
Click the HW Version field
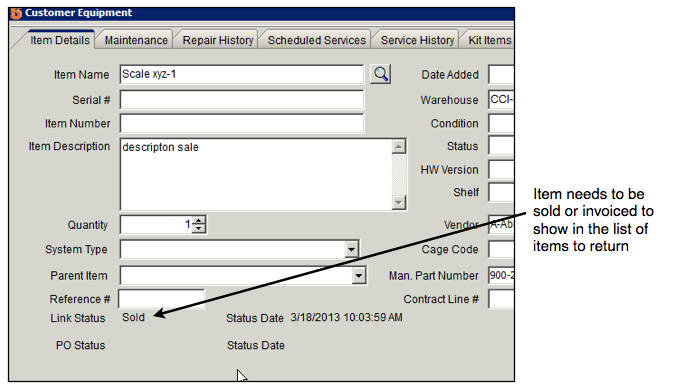pos(501,169)
